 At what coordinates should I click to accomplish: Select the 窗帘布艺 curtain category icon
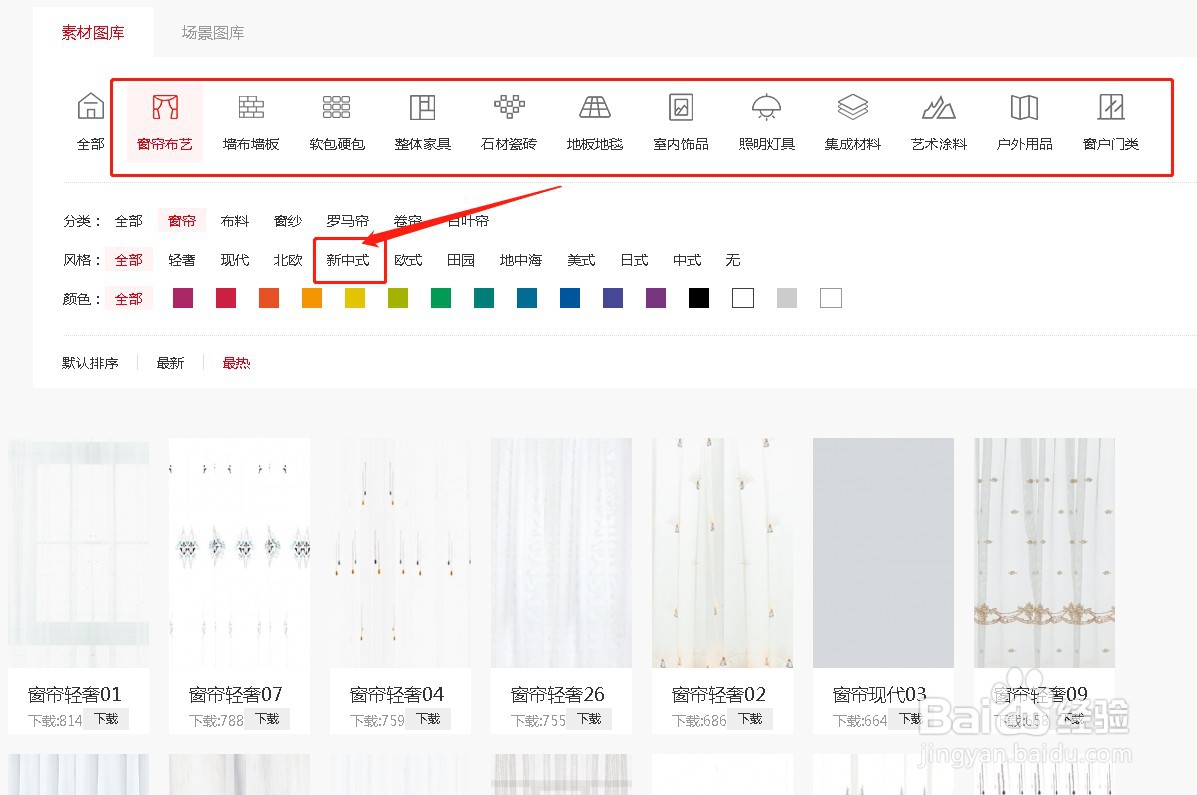click(x=163, y=120)
